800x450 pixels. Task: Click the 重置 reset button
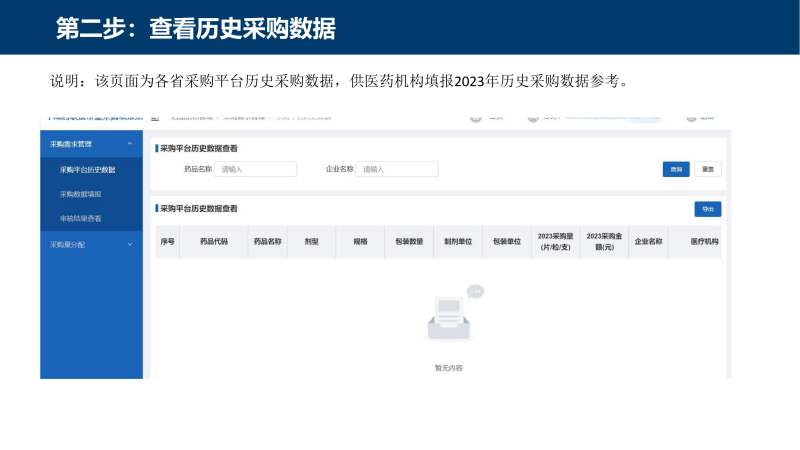click(x=708, y=169)
